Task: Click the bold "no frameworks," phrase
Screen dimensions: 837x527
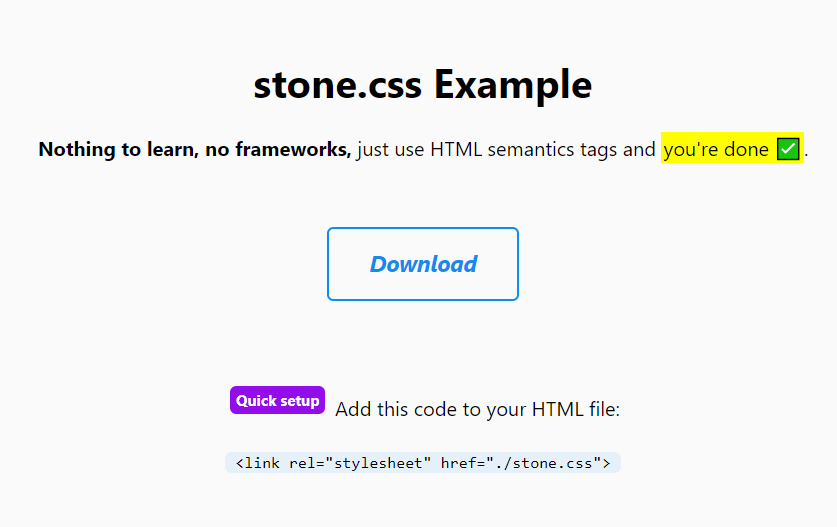Action: click(278, 149)
